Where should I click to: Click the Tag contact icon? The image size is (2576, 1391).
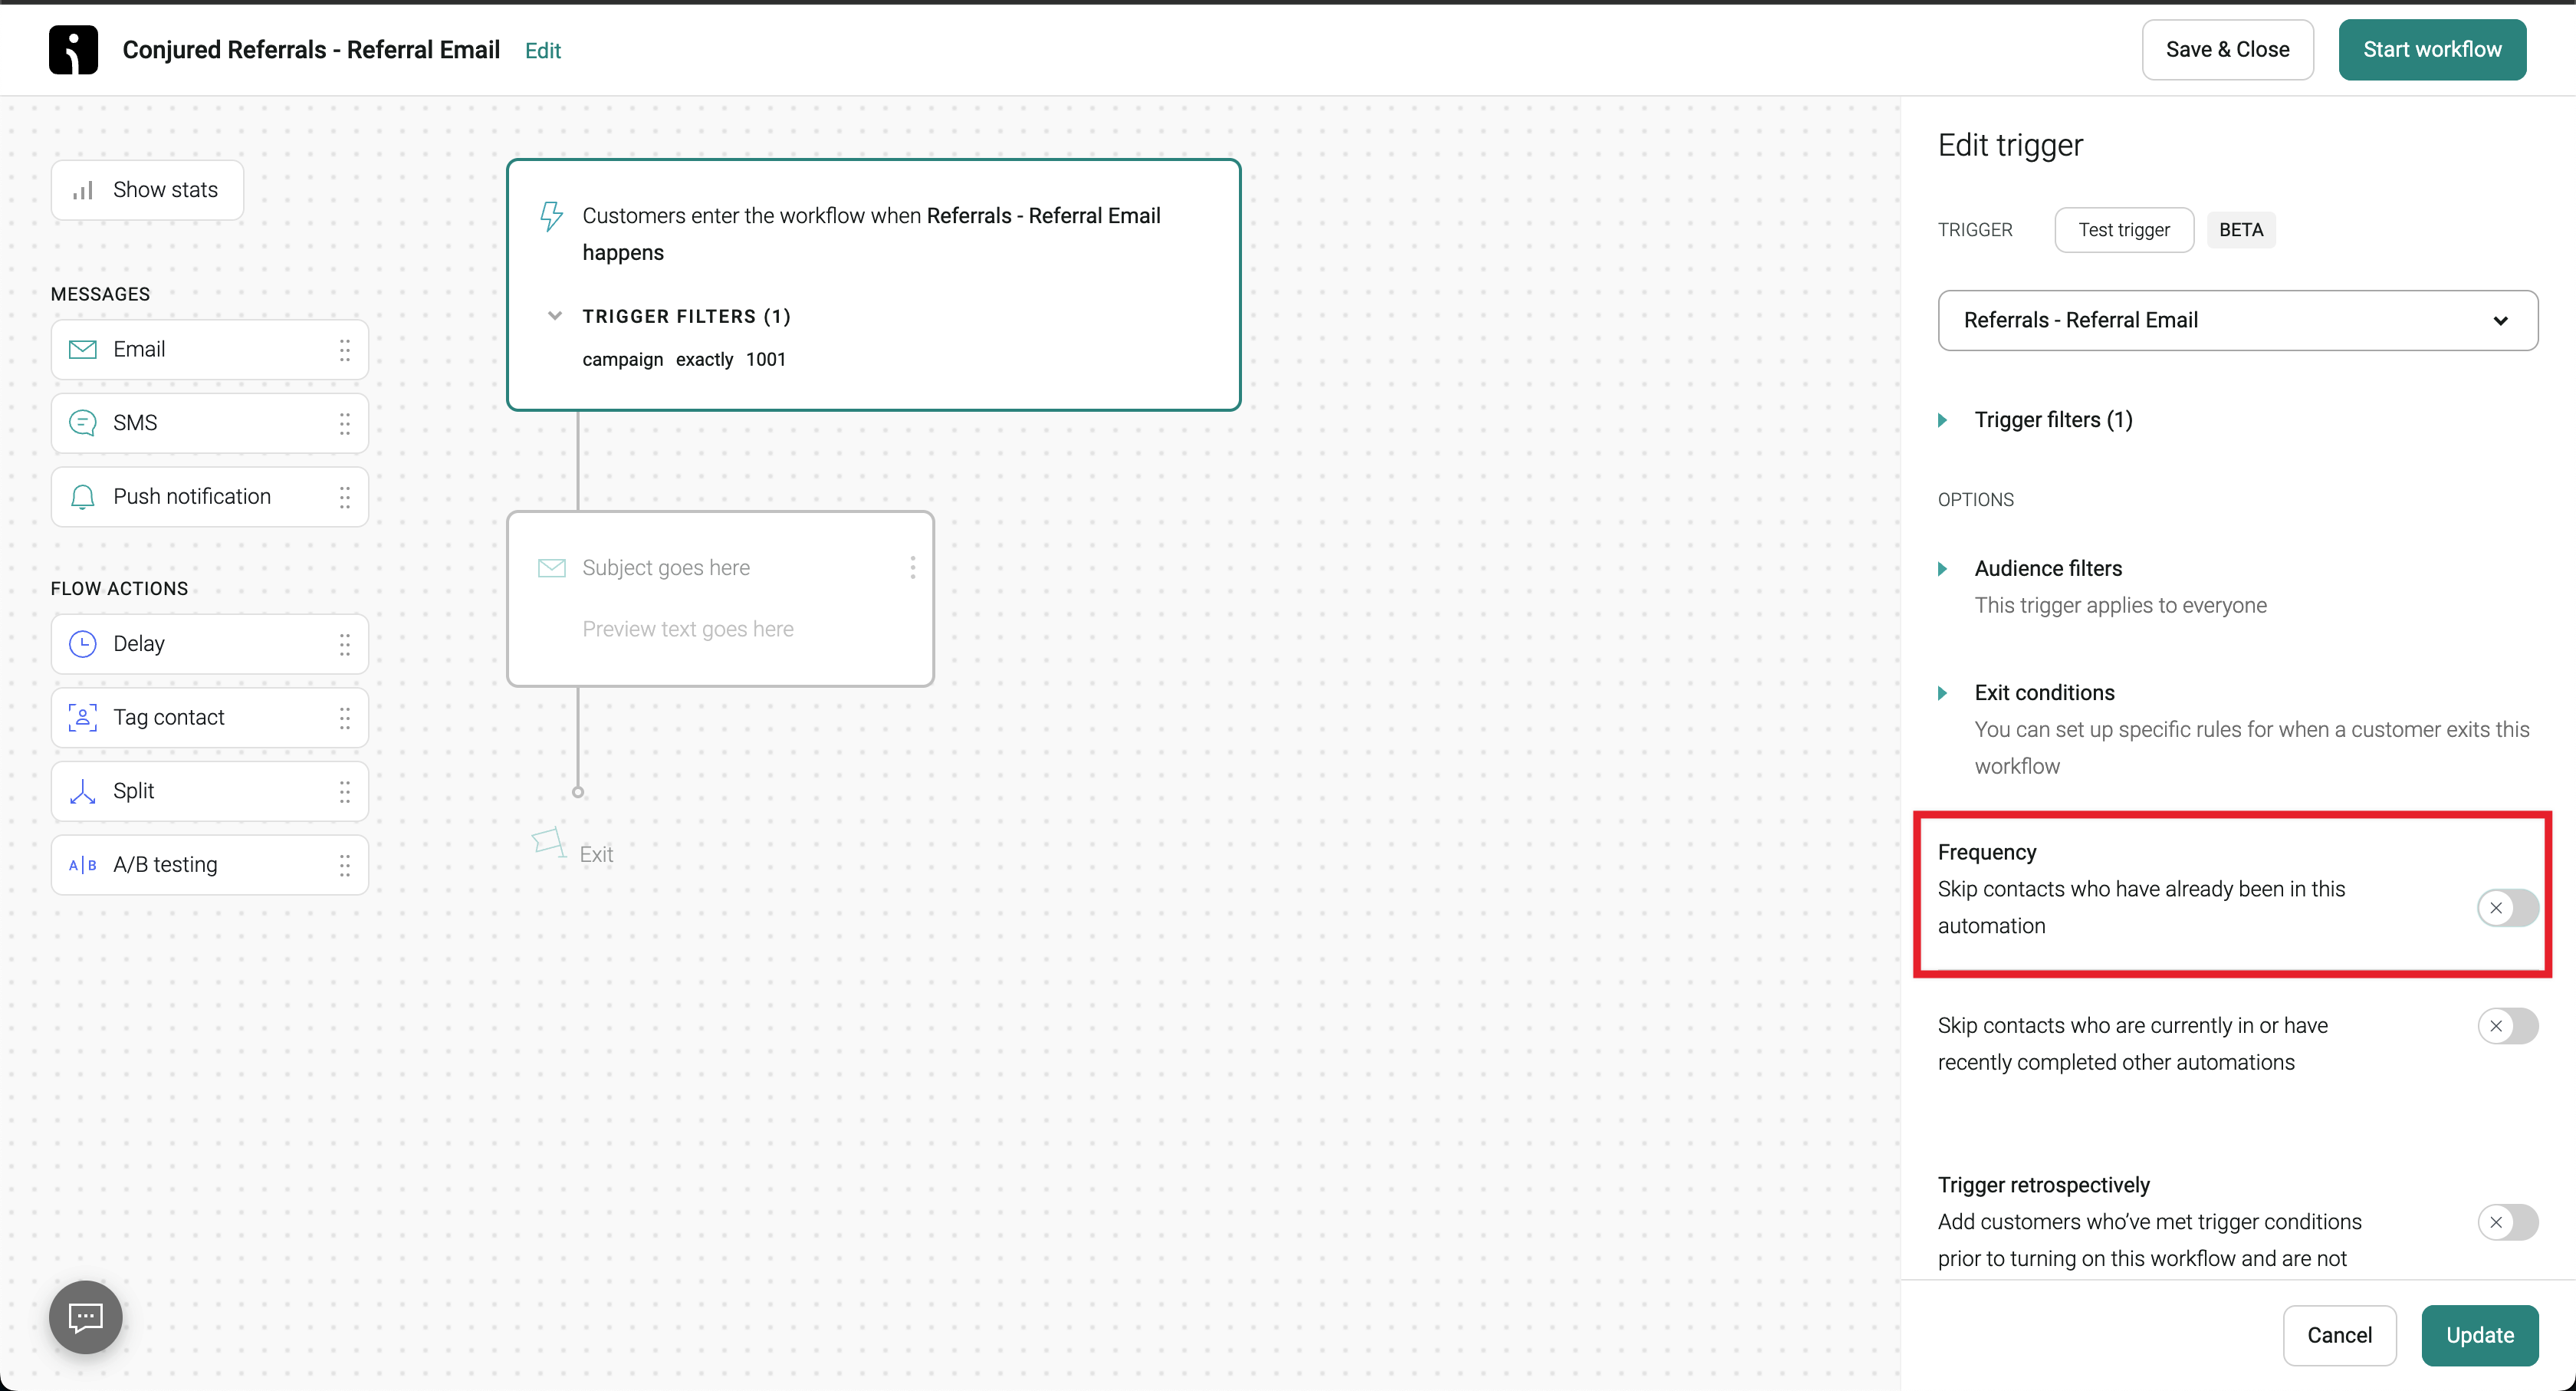[x=82, y=717]
